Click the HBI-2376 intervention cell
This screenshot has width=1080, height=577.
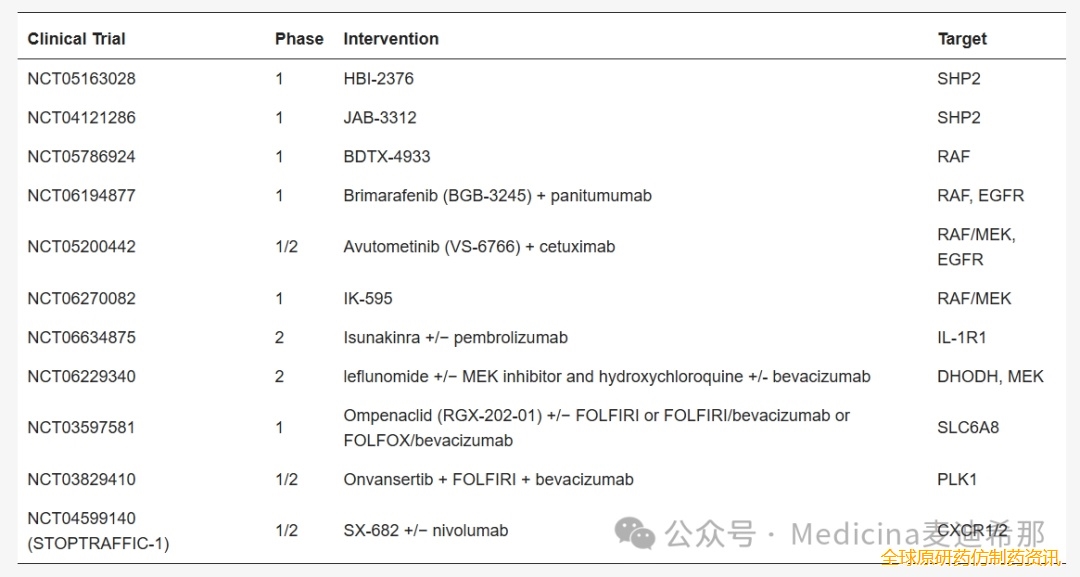pos(379,78)
